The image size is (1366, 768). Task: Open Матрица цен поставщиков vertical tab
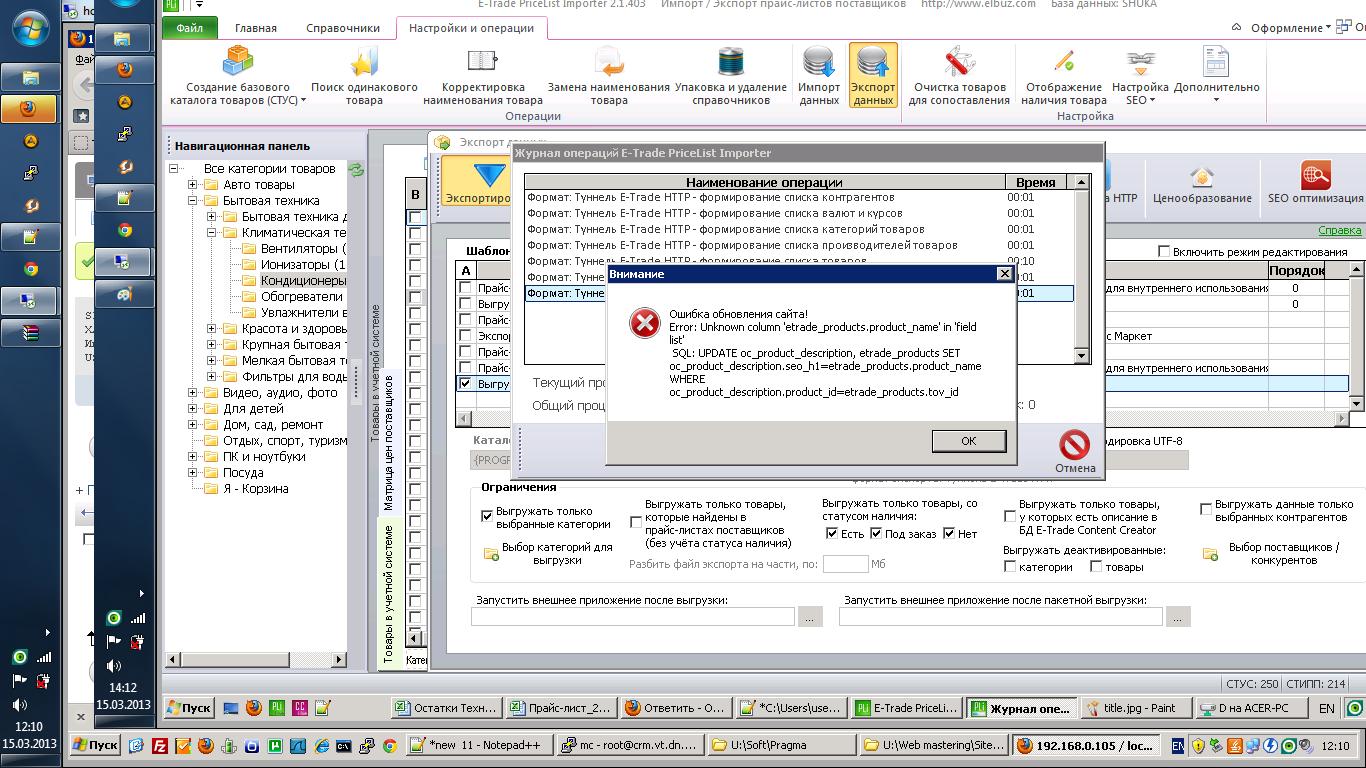(x=390, y=442)
